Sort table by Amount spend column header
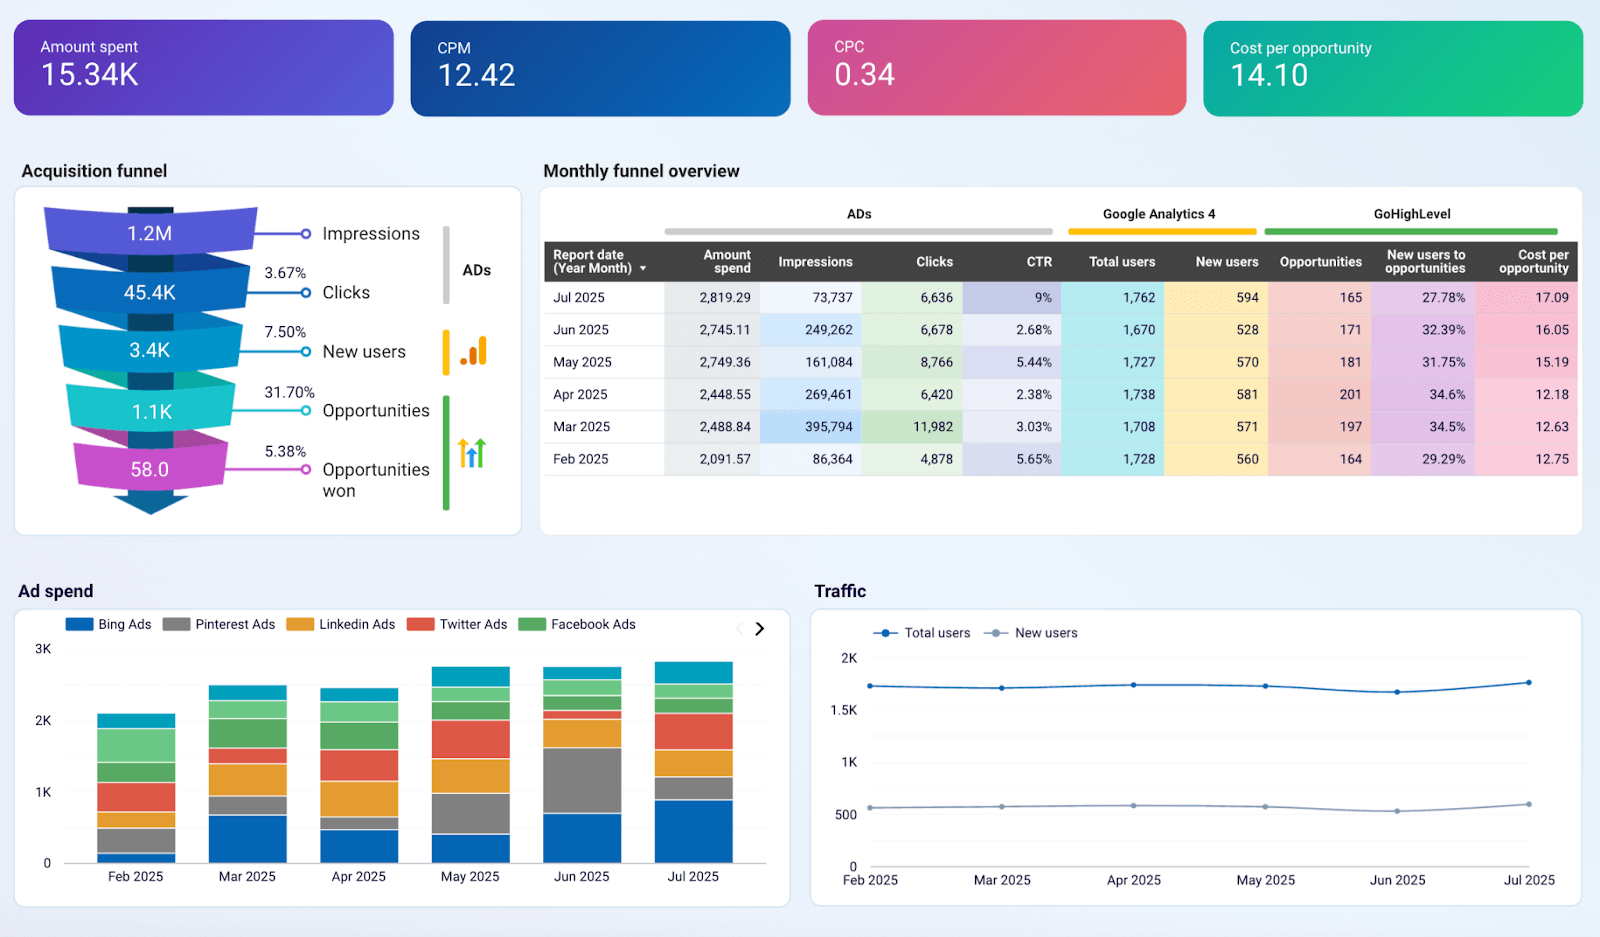 (726, 262)
